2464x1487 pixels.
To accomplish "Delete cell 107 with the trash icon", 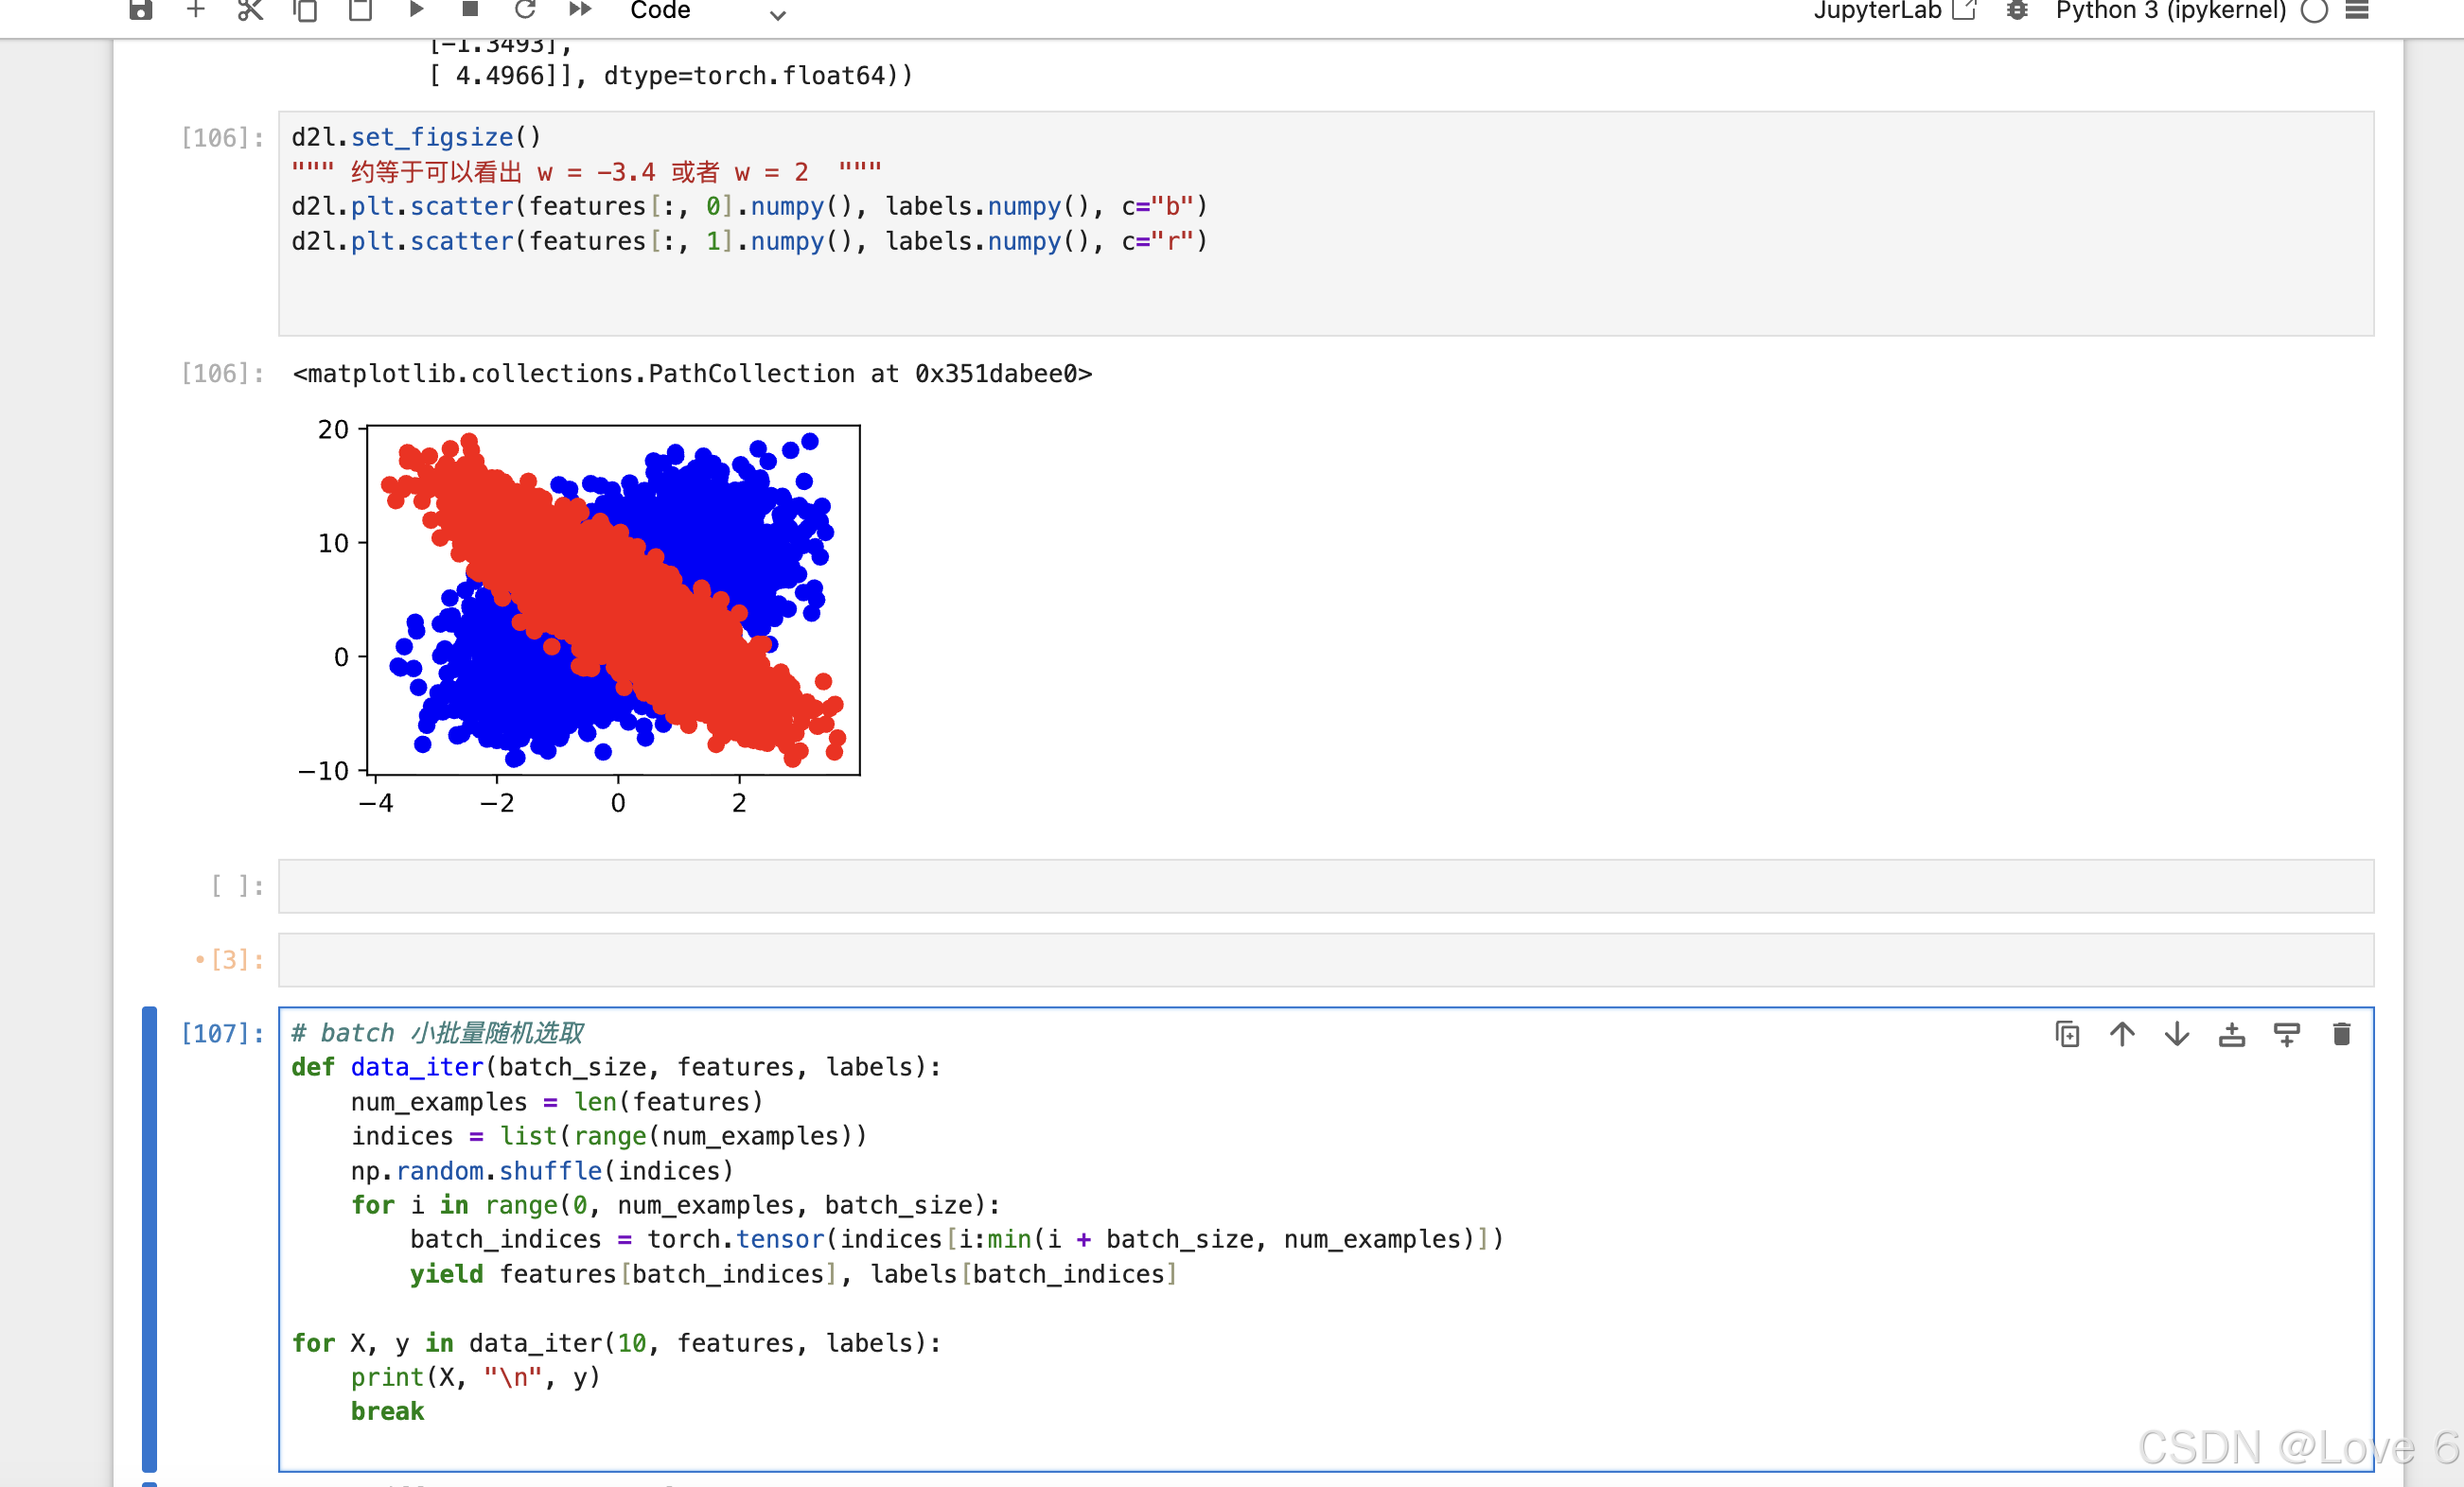I will 2341,1034.
